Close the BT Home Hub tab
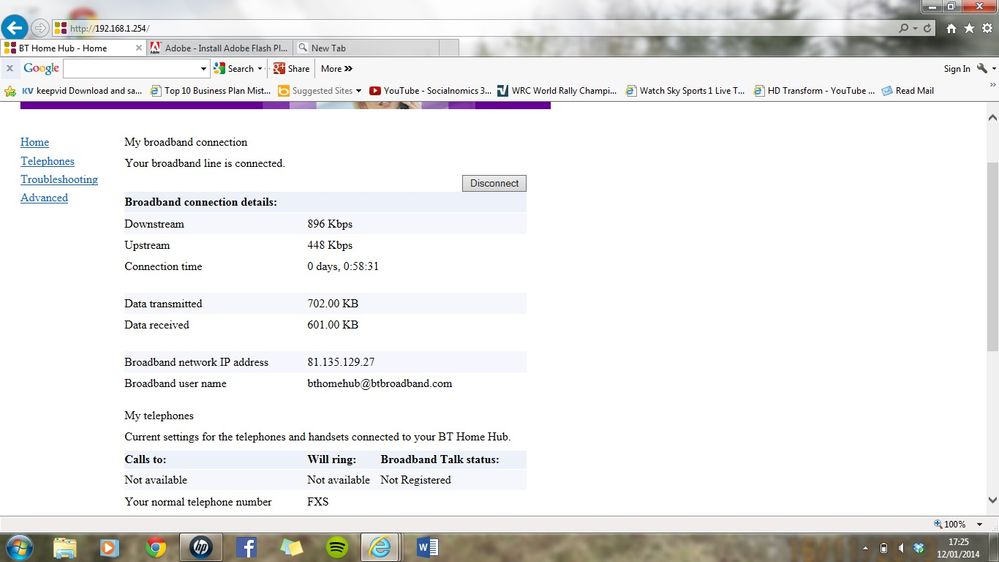The image size is (999, 562). (x=139, y=48)
